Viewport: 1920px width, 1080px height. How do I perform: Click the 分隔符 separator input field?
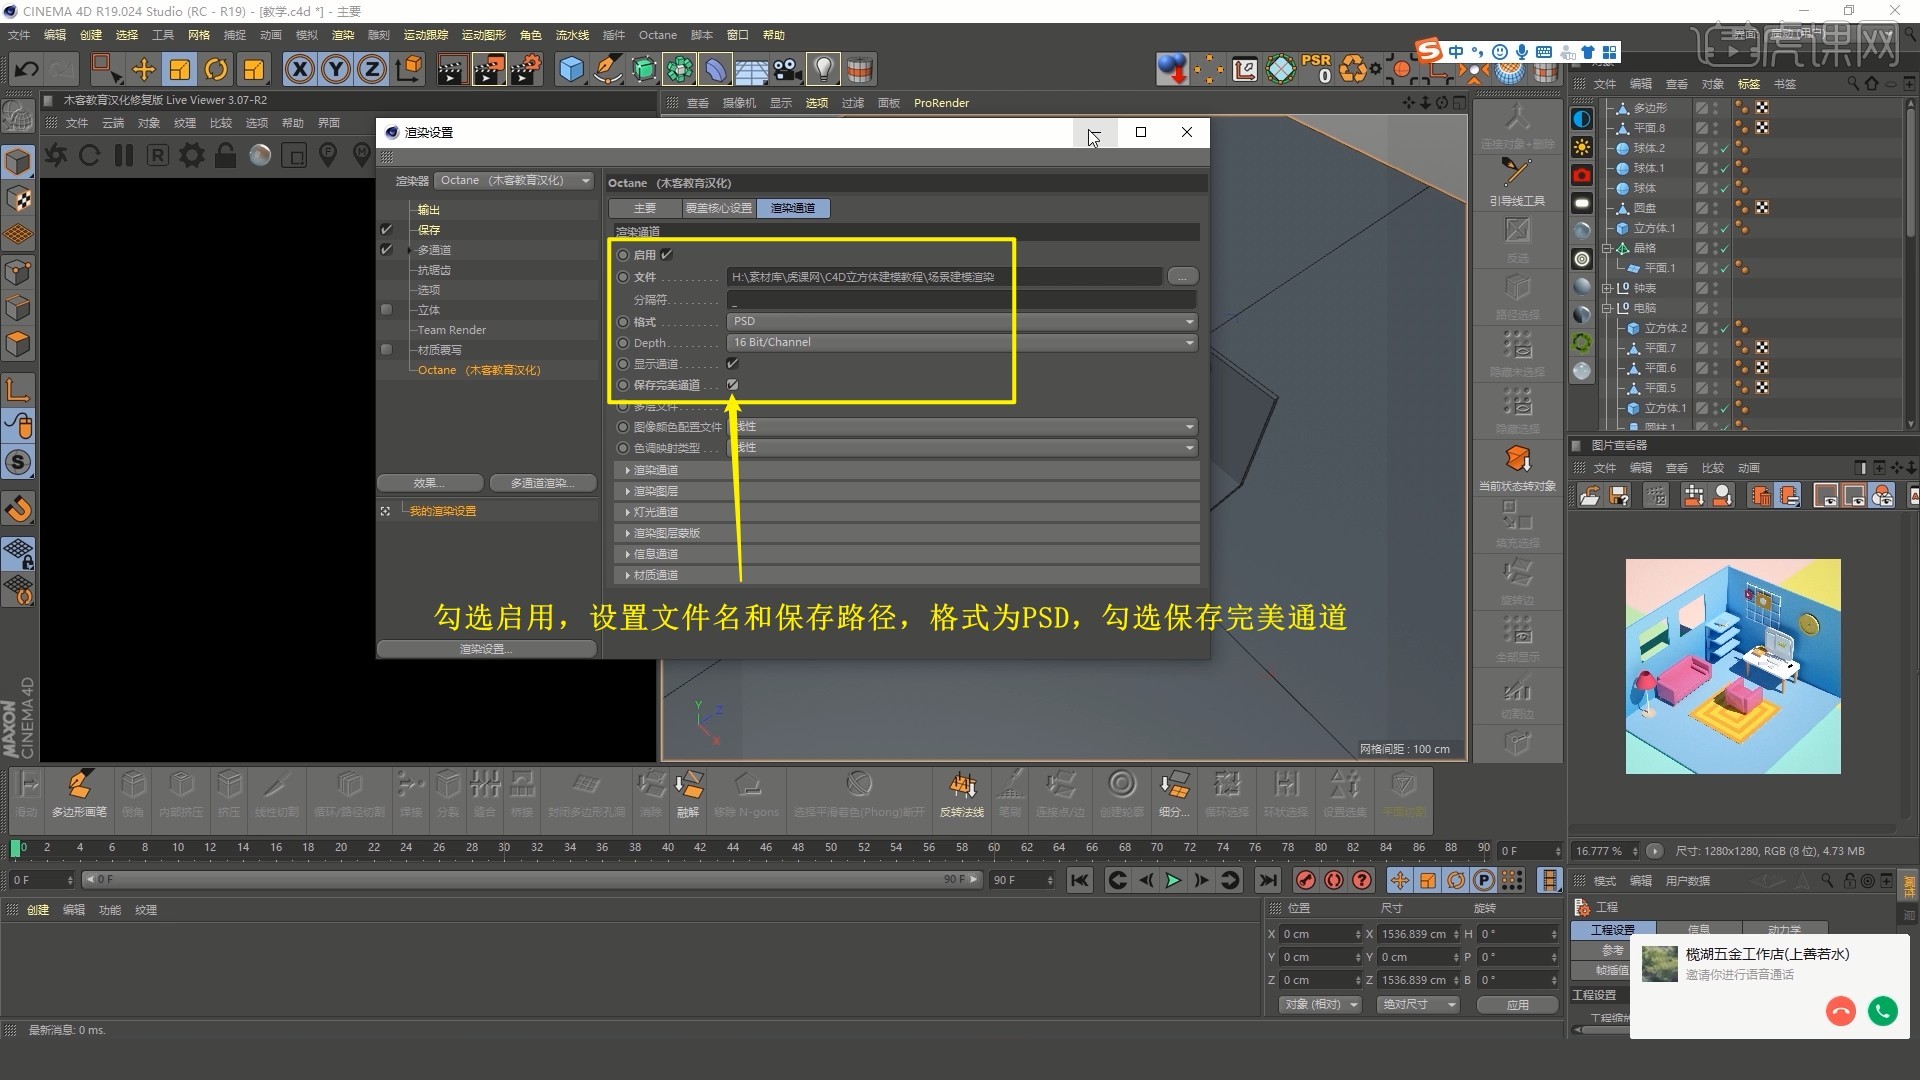[x=962, y=300]
